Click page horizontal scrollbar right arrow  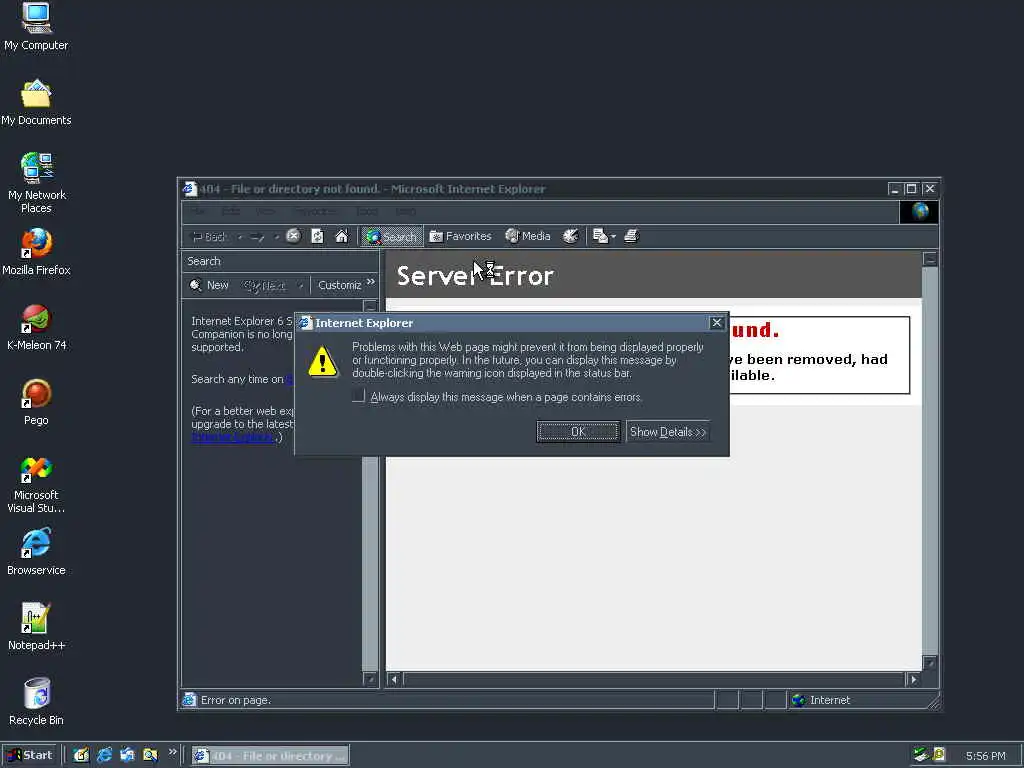pos(914,679)
